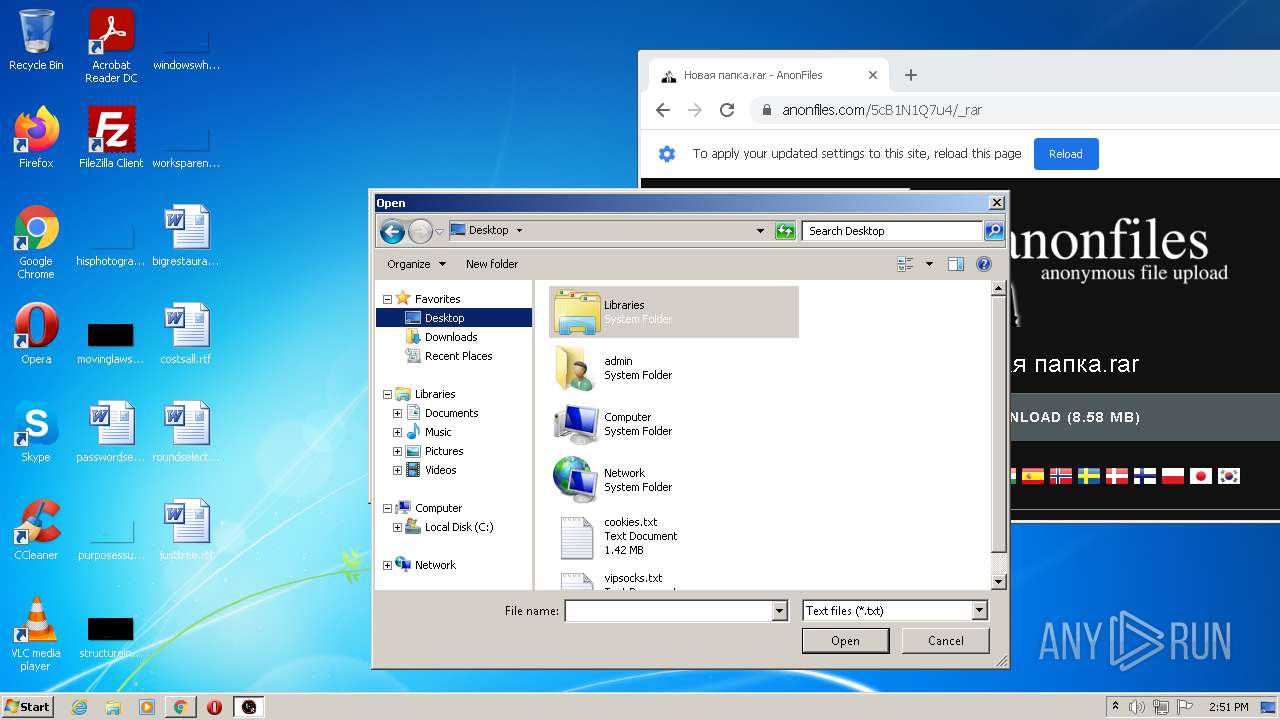
Task: Click the AnonFiles Chrome tab
Action: [768, 75]
